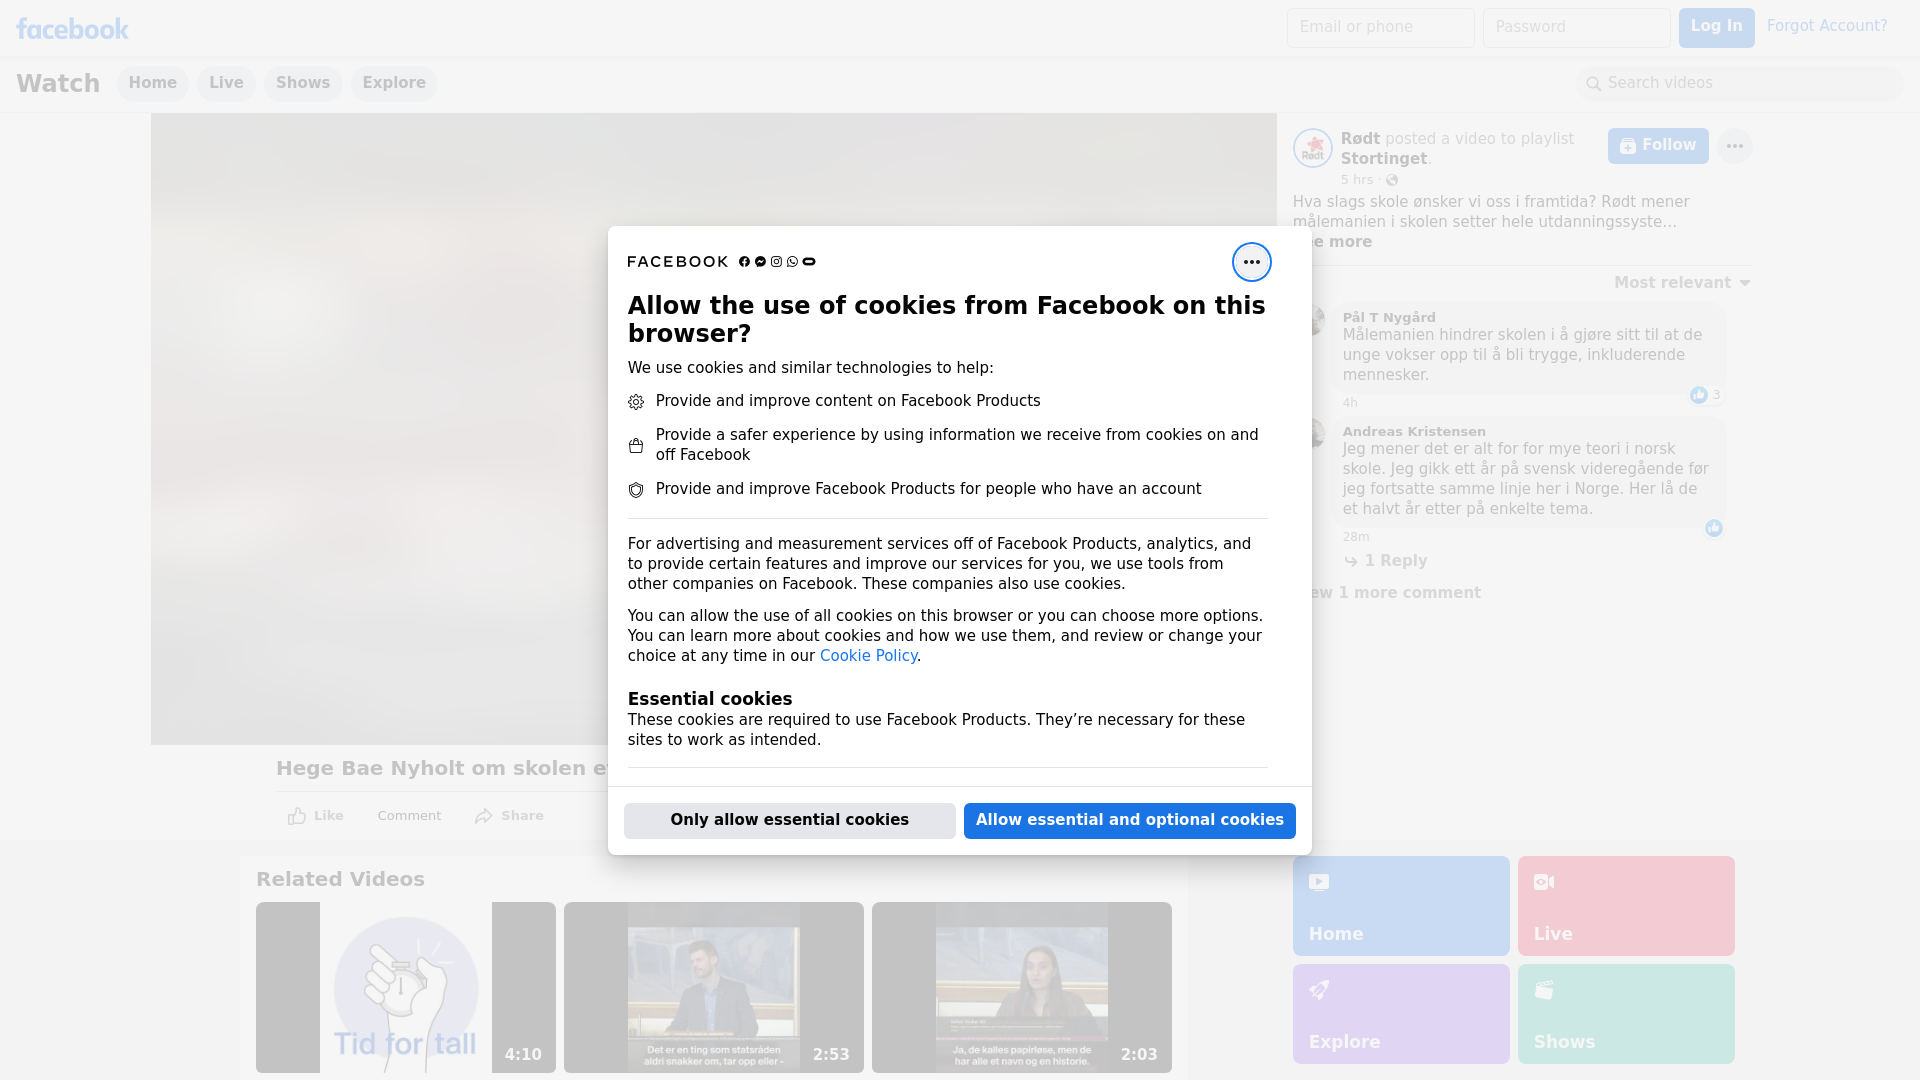Screen dimensions: 1920x1080
Task: Focus the Email or phone field
Action: coord(1380,28)
